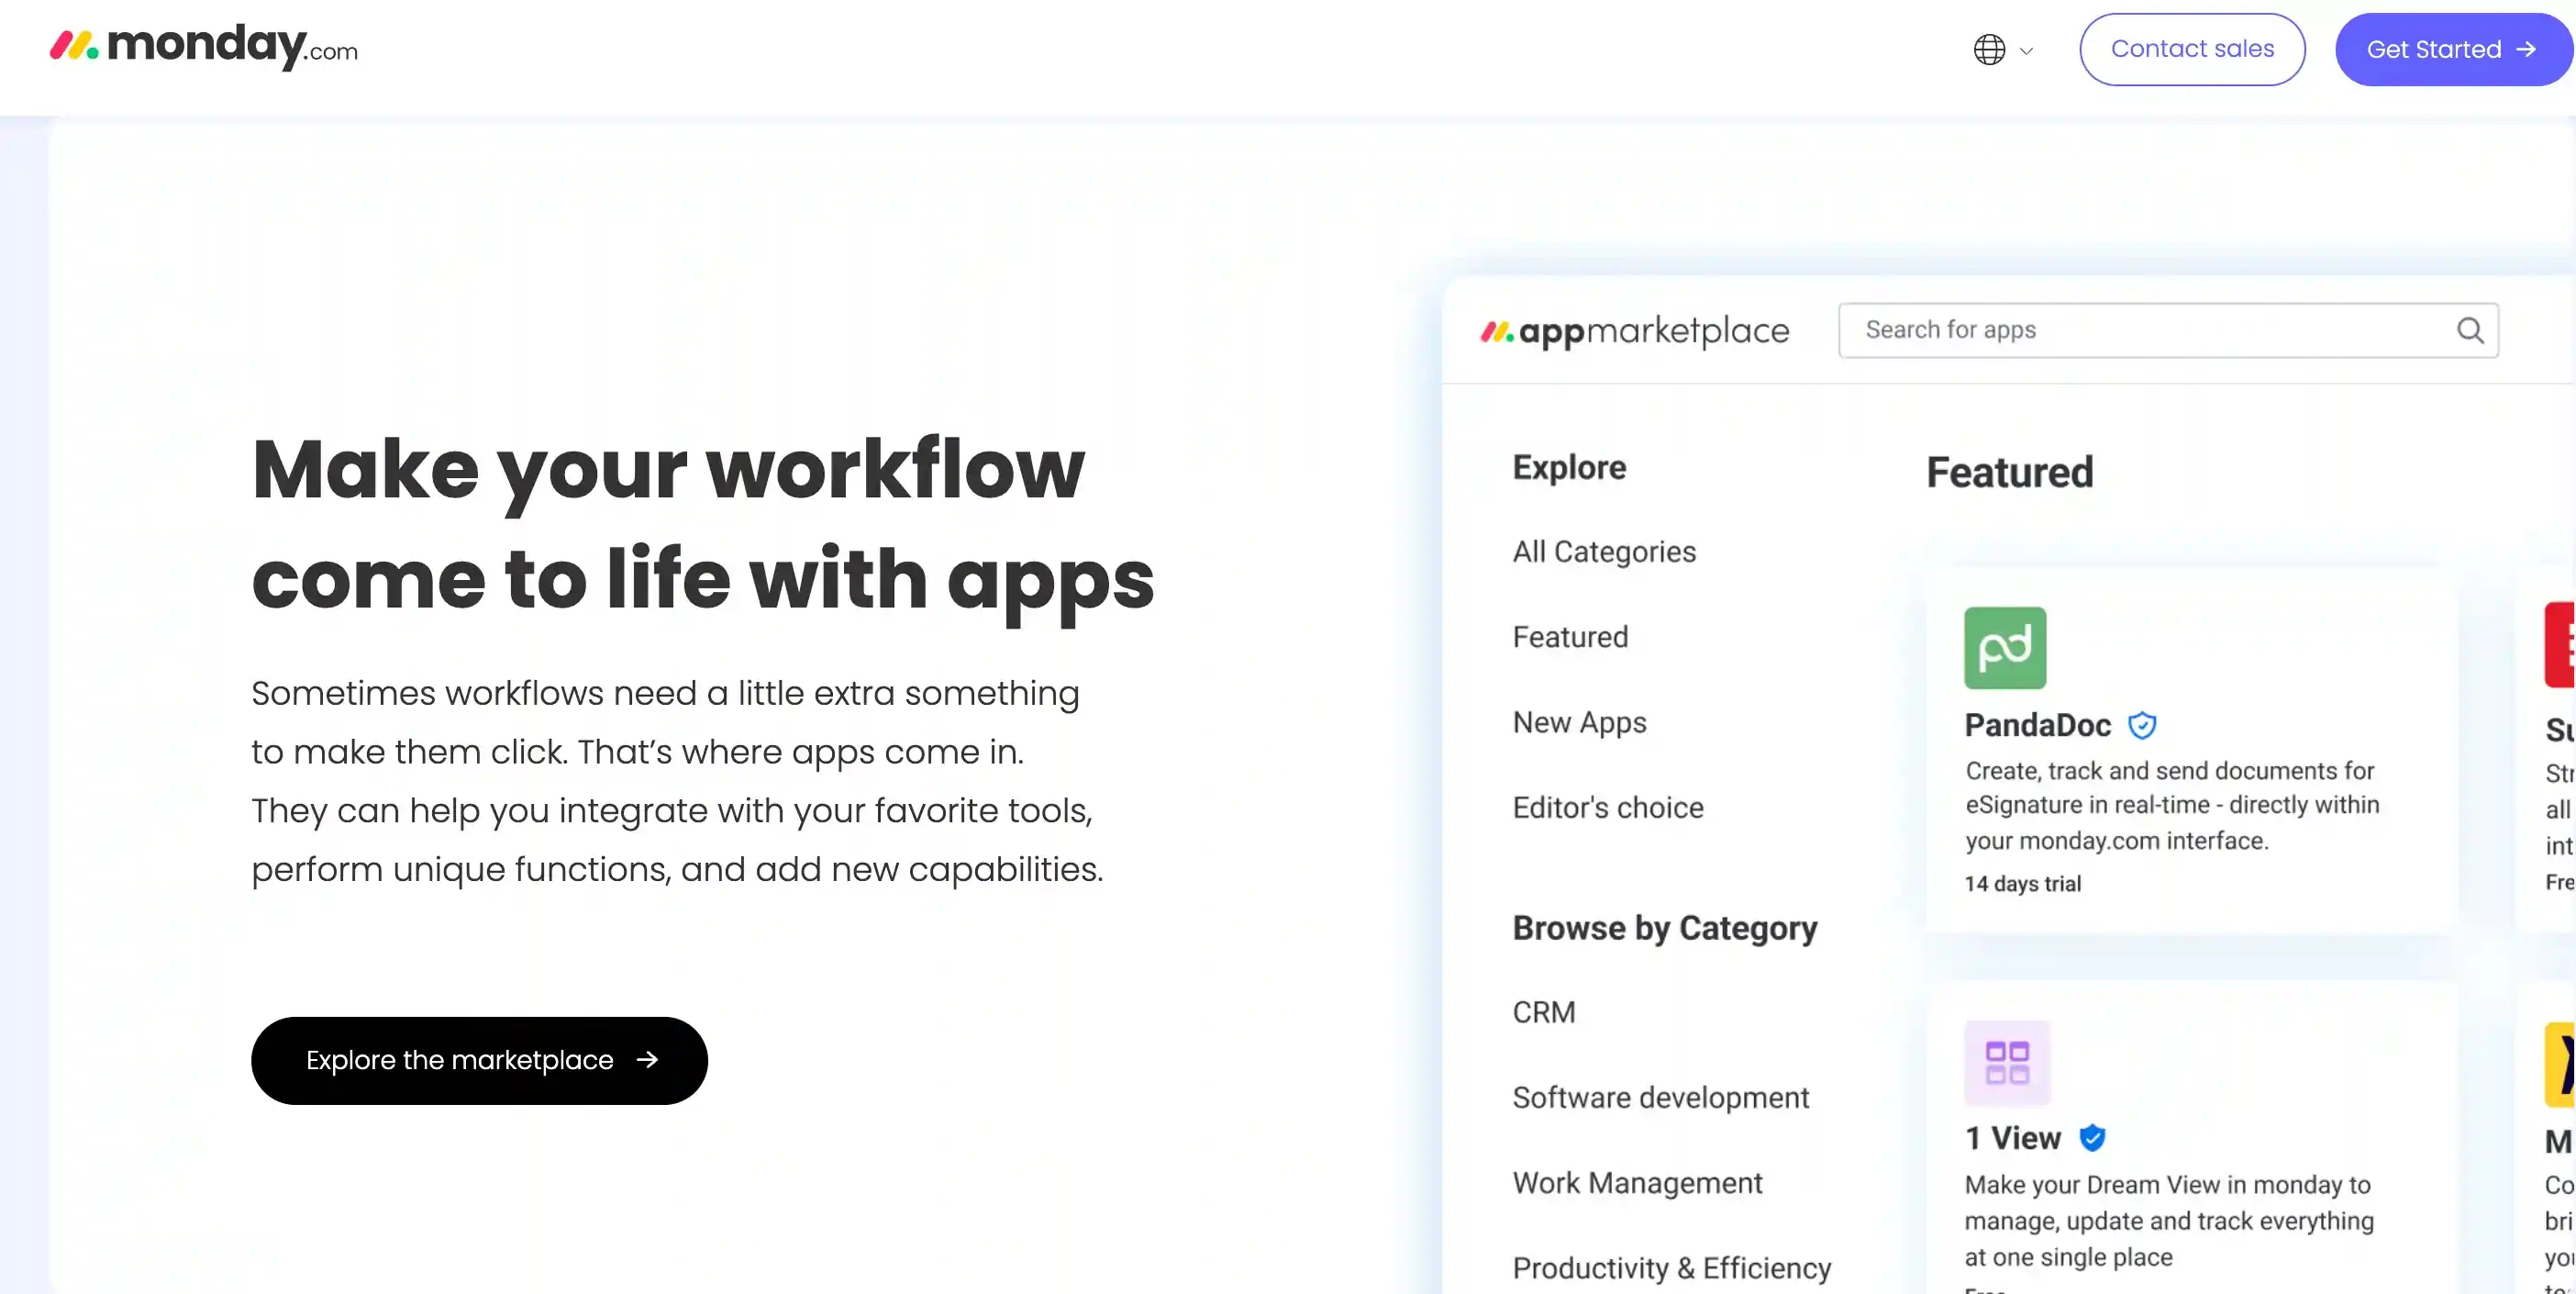This screenshot has height=1294, width=2576.
Task: Click the Get Started button
Action: (x=2454, y=49)
